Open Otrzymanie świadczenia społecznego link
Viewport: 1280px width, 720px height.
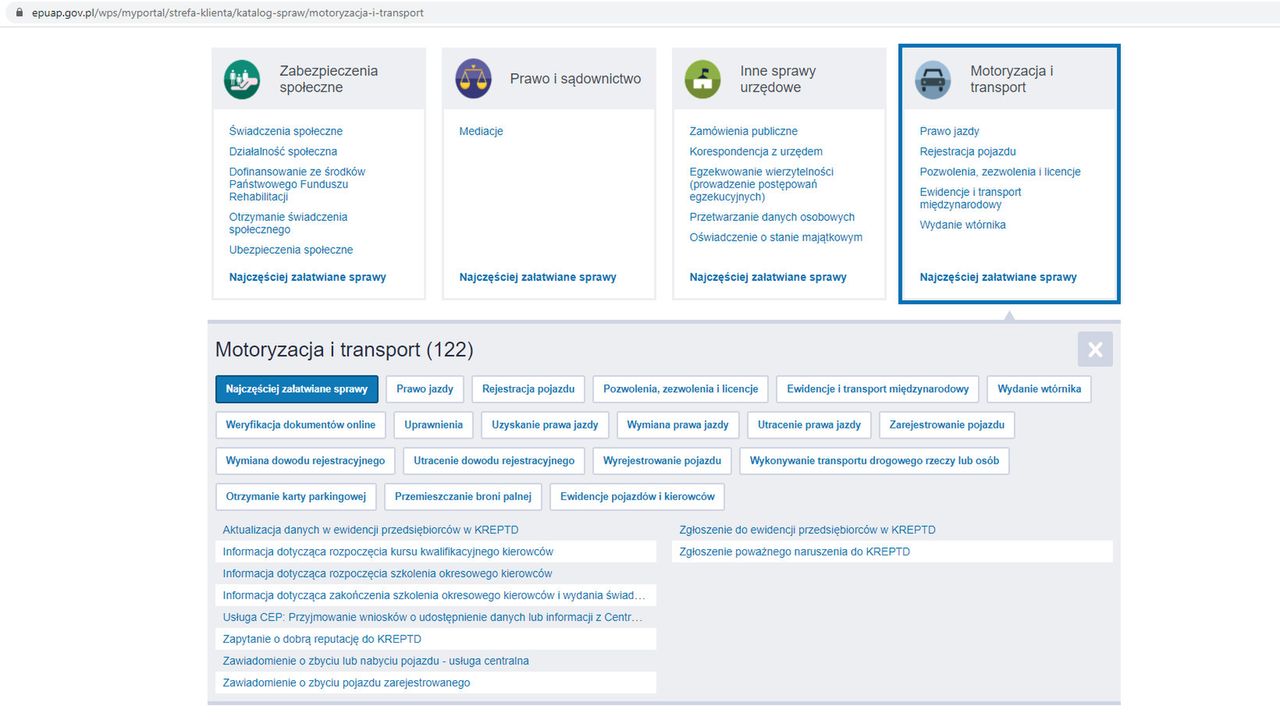[x=288, y=223]
